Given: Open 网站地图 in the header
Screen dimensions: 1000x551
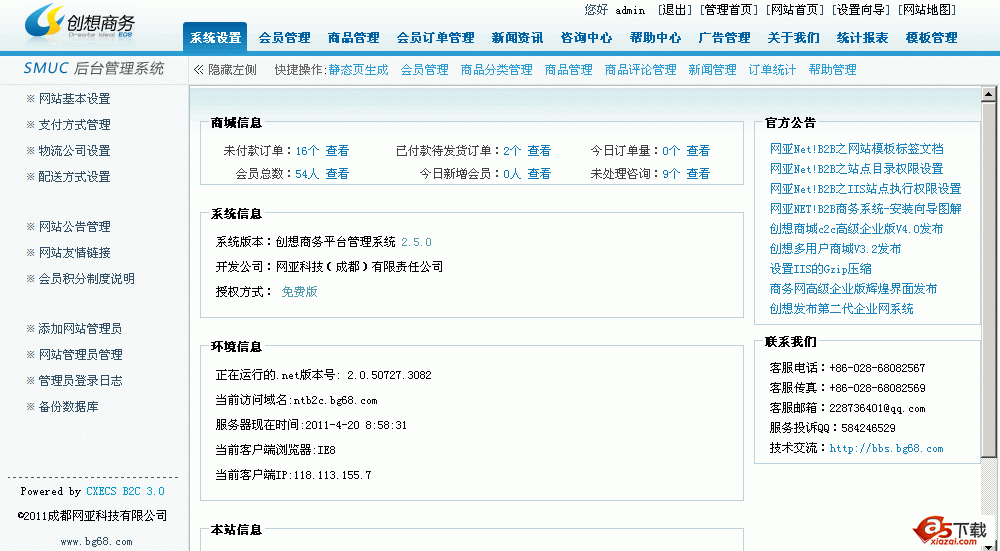Looking at the screenshot, I should point(927,10).
